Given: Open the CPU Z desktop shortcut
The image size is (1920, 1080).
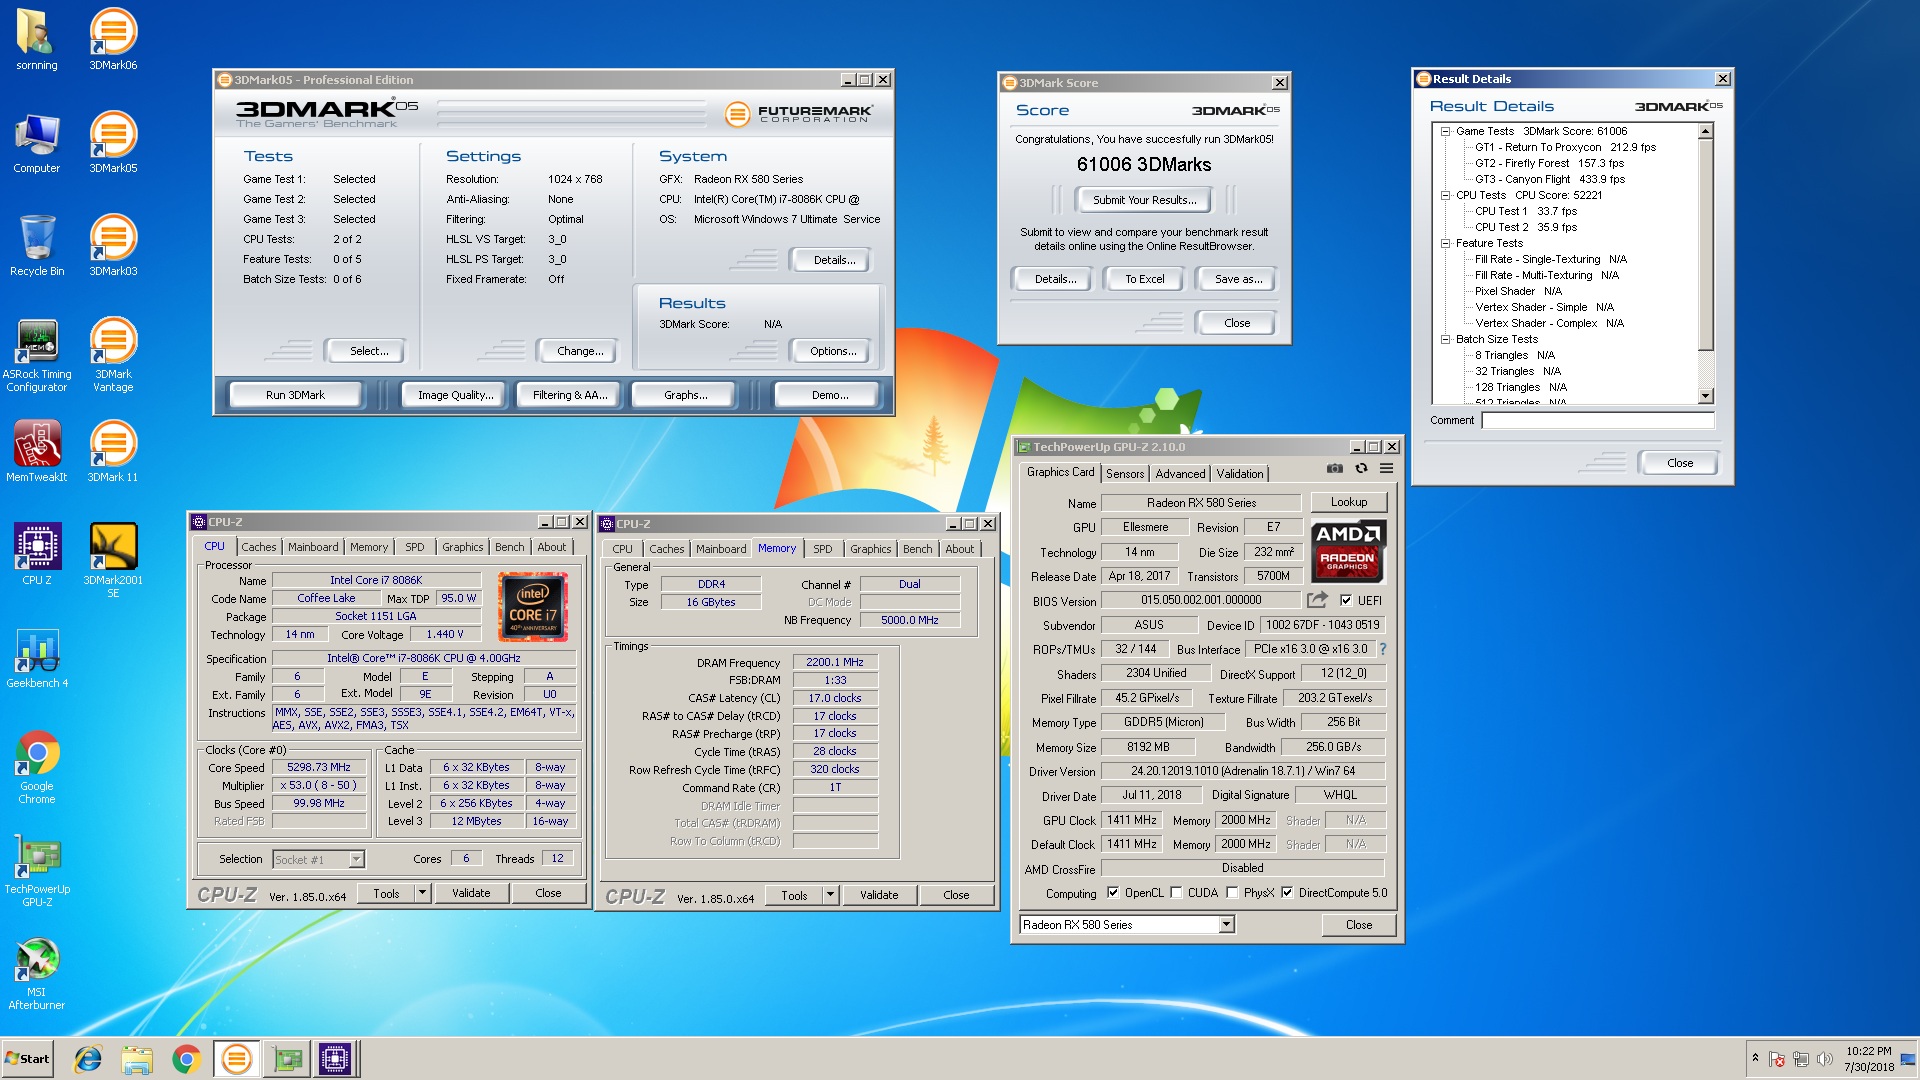Looking at the screenshot, I should [x=37, y=555].
